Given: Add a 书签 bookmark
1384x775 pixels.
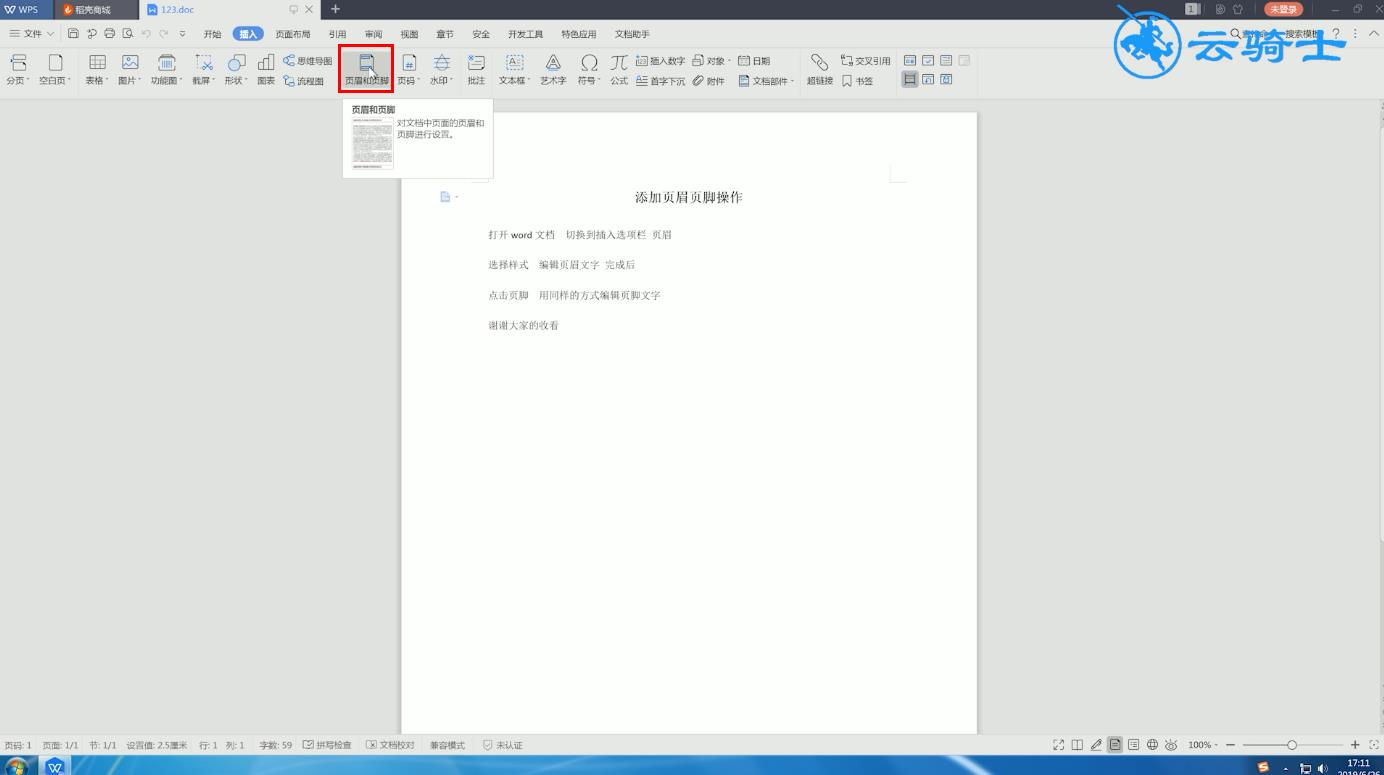Looking at the screenshot, I should [x=858, y=81].
